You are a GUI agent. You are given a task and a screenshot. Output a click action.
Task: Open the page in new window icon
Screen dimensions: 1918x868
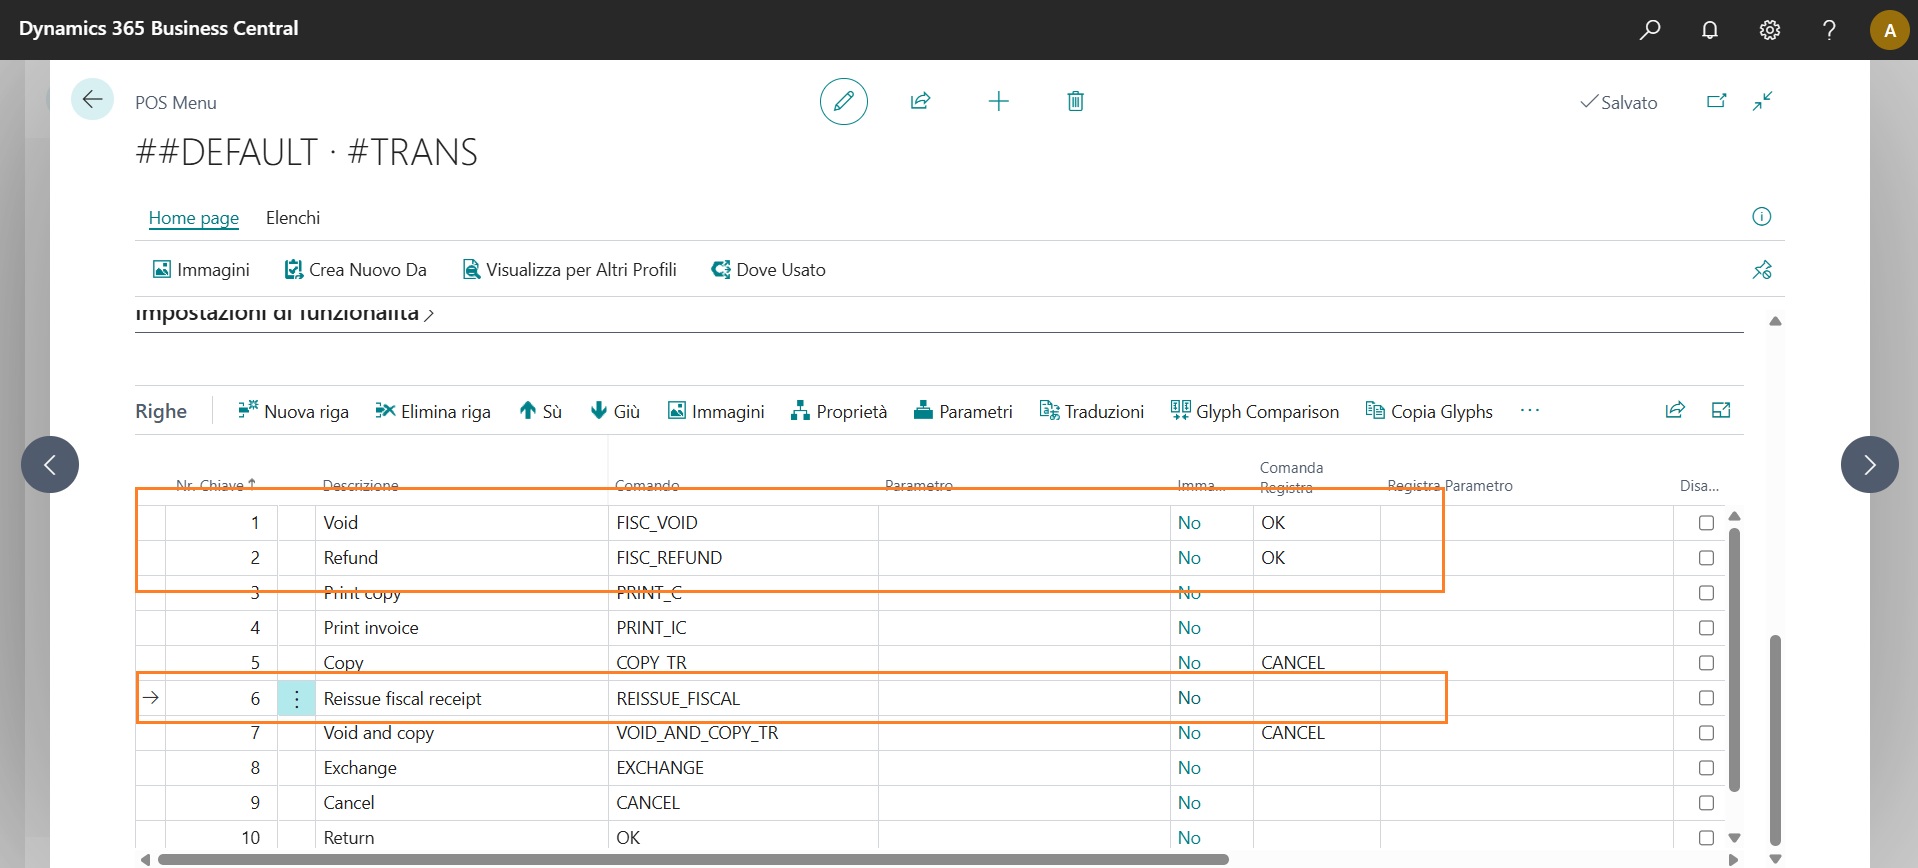(x=1716, y=101)
